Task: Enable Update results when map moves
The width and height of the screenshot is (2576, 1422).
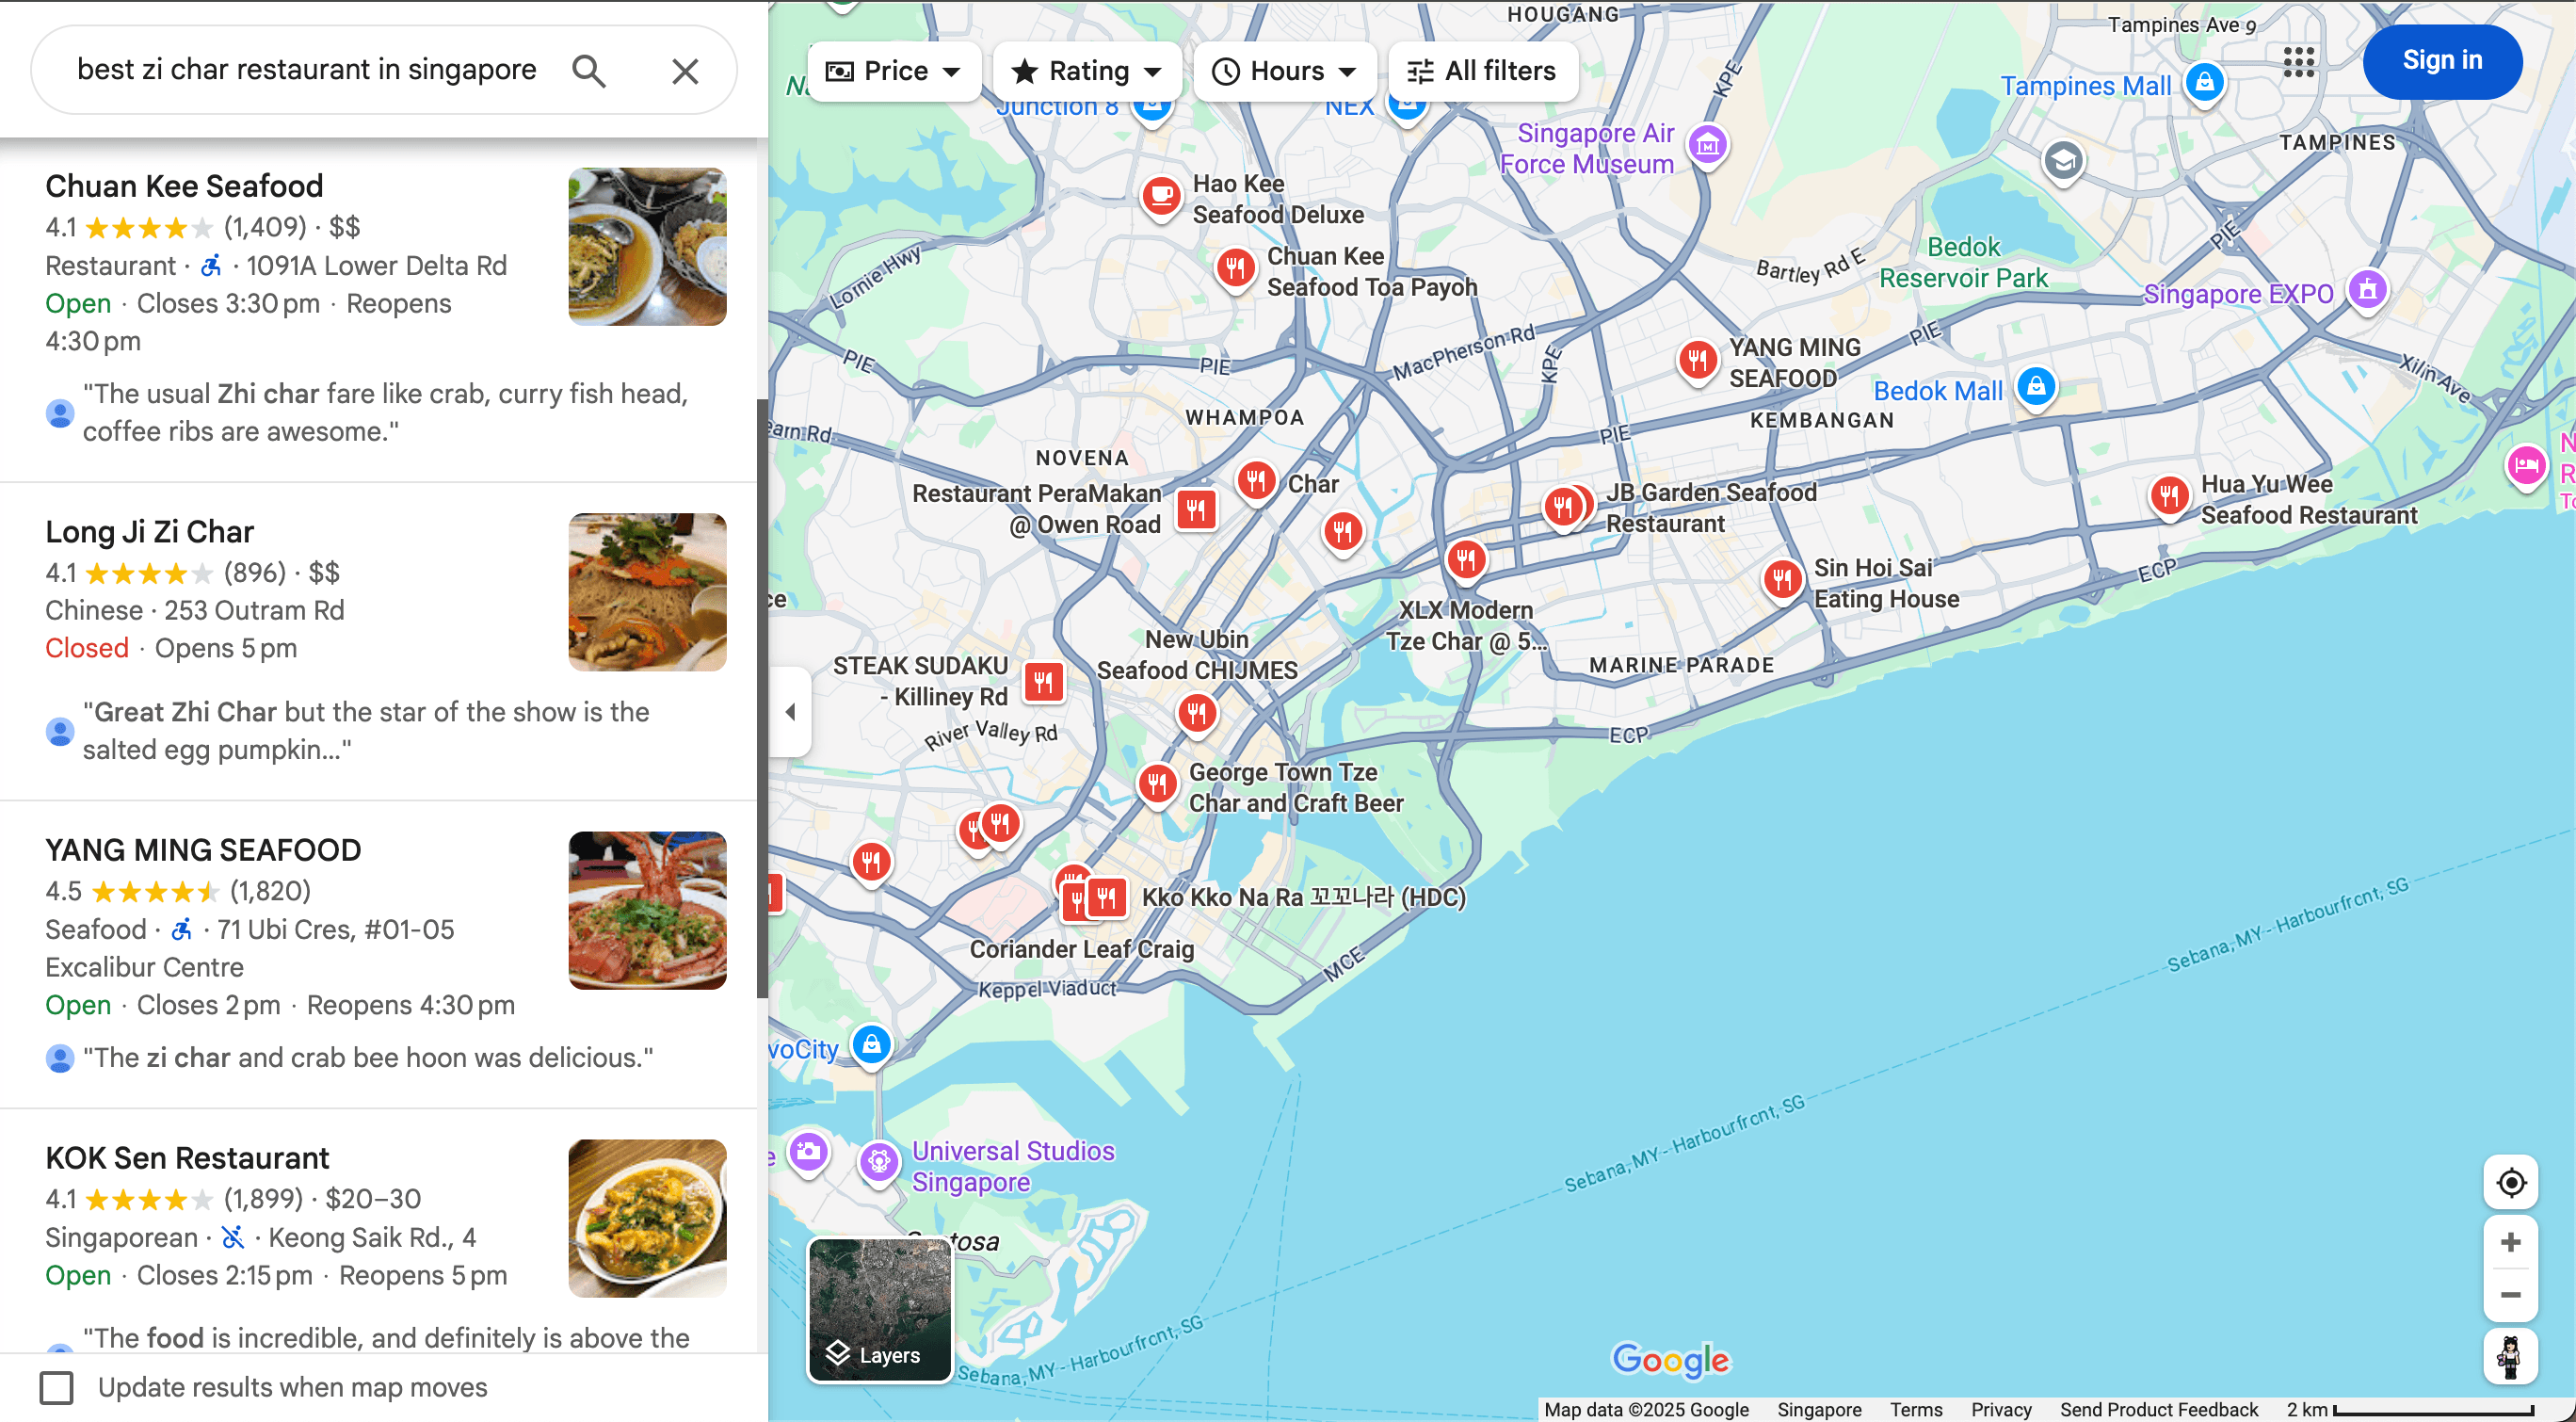Action: pyautogui.click(x=57, y=1388)
